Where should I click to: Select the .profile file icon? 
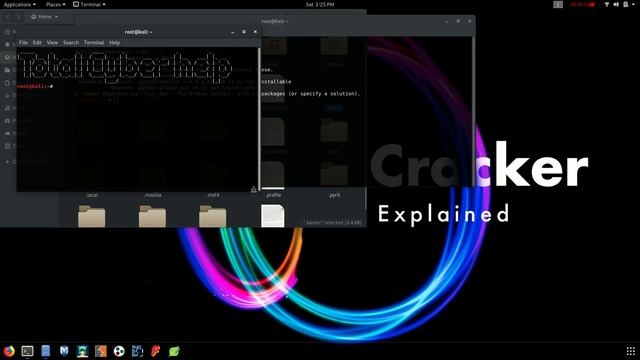point(273,216)
